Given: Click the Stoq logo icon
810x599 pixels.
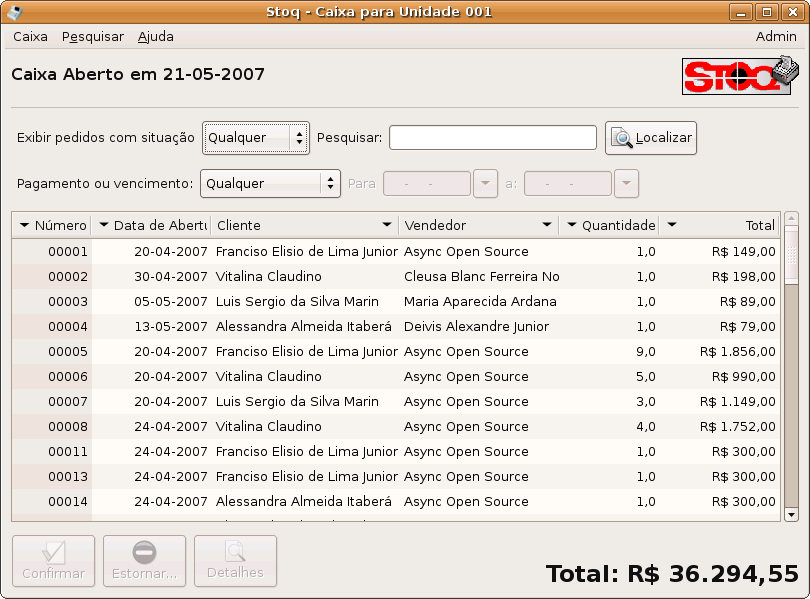Looking at the screenshot, I should pyautogui.click(x=741, y=76).
